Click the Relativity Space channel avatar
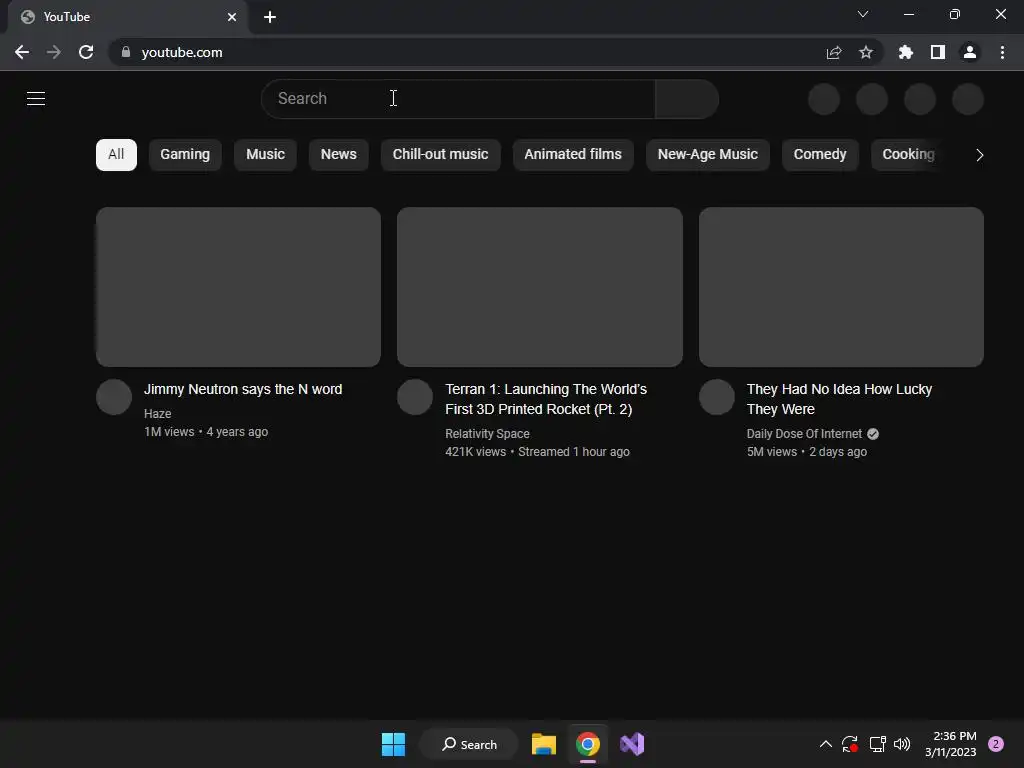The height and width of the screenshot is (768, 1024). 415,397
